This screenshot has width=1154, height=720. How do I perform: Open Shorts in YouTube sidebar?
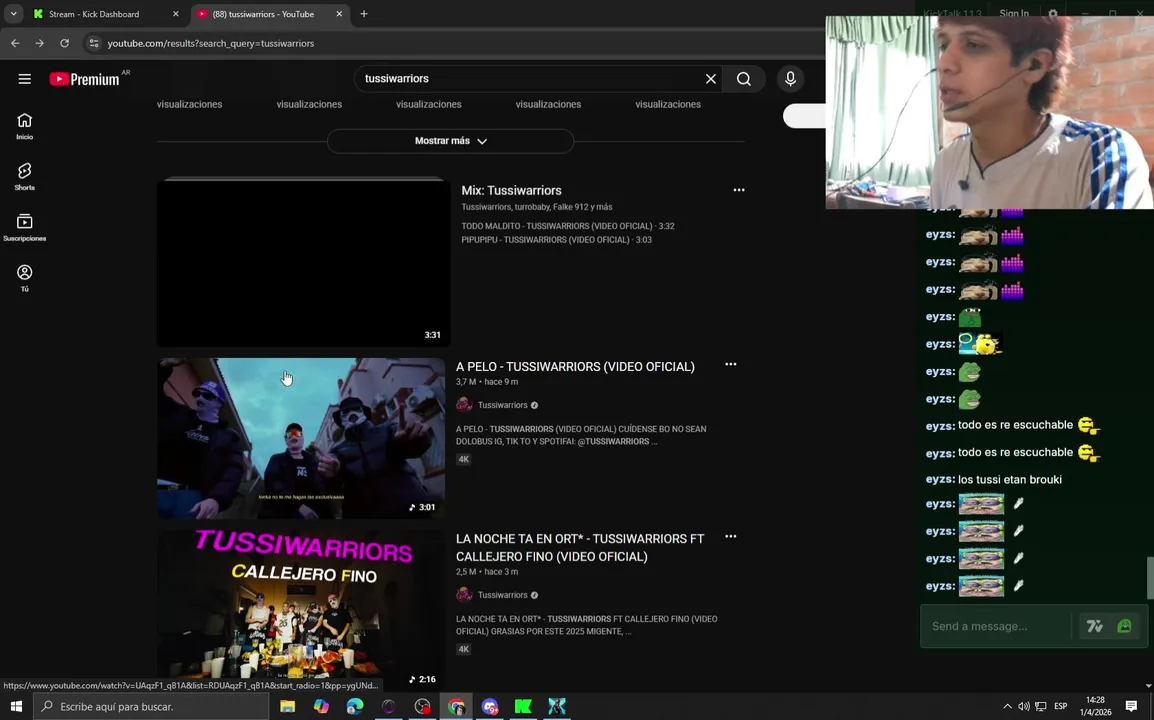click(x=24, y=177)
